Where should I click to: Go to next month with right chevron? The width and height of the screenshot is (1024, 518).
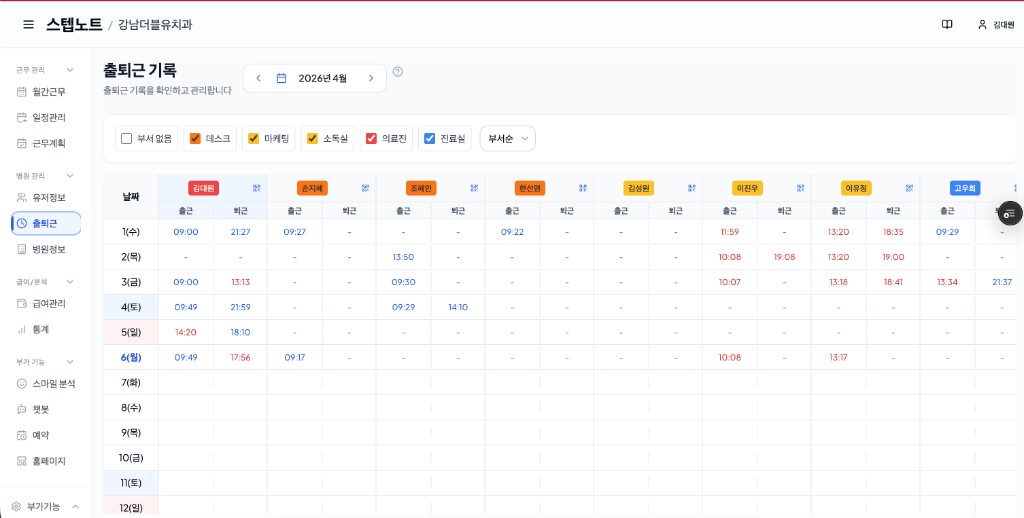[371, 78]
